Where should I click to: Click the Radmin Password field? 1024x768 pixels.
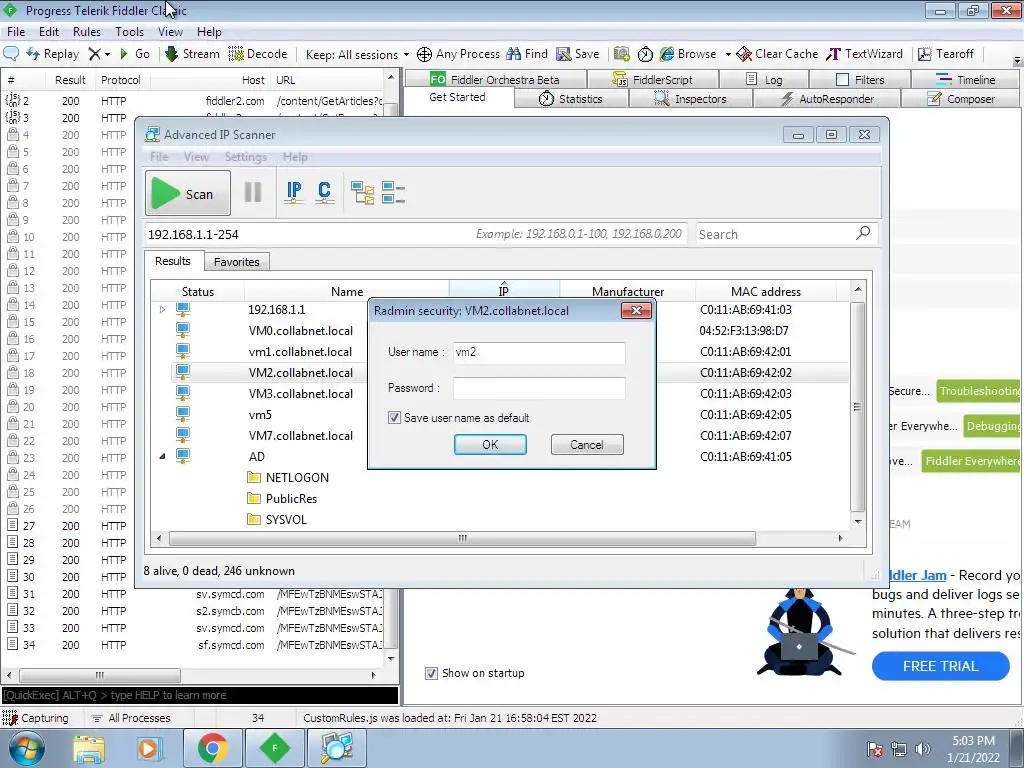(539, 388)
